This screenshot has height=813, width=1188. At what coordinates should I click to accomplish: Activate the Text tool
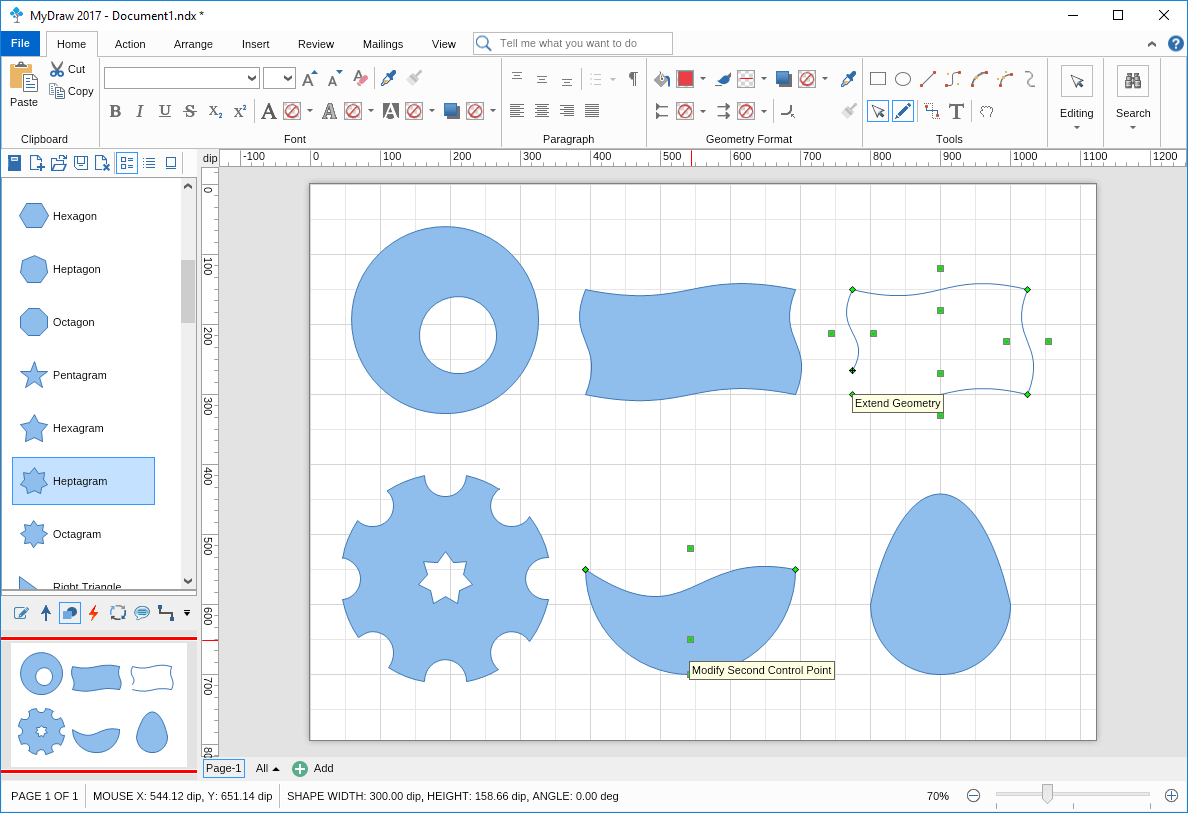tap(957, 111)
